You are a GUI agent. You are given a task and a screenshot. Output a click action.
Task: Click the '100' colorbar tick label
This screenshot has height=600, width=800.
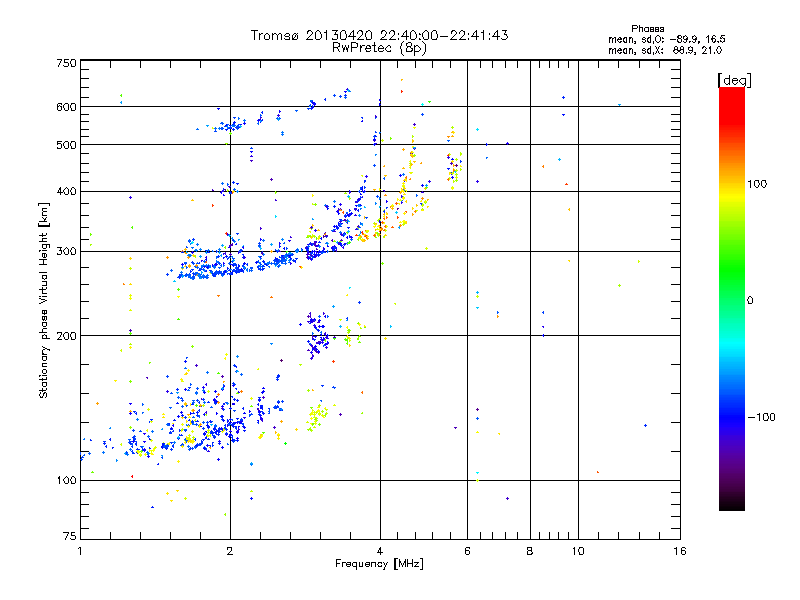pyautogui.click(x=757, y=184)
